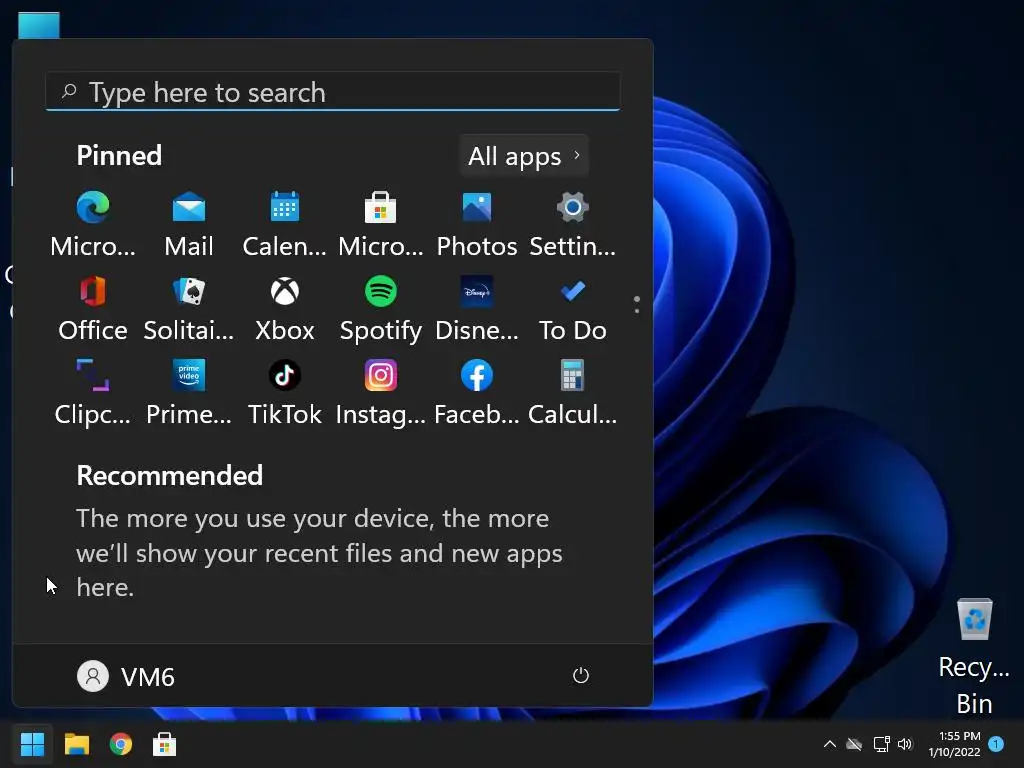
Task: Launch the Calculator
Action: [573, 392]
